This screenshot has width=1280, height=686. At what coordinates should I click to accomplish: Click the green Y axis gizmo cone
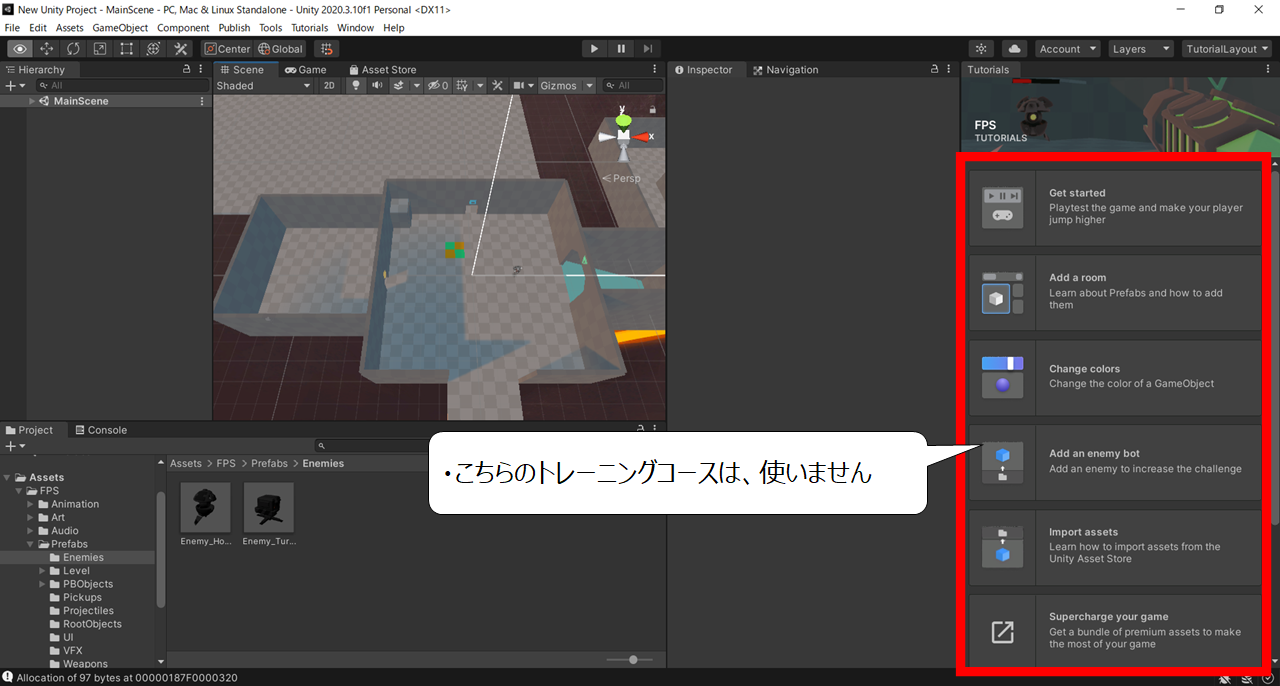tap(623, 119)
